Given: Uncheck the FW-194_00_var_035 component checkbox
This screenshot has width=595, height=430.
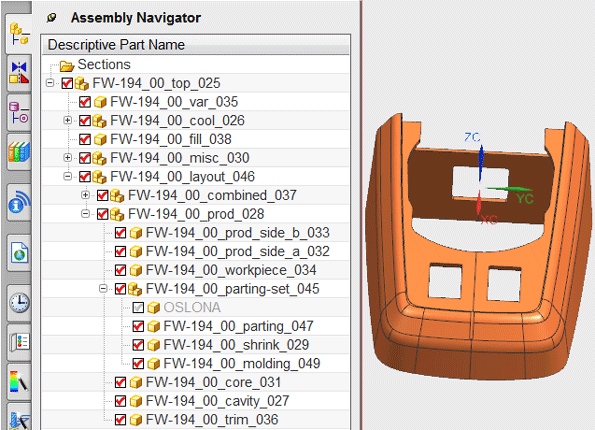Looking at the screenshot, I should point(85,102).
